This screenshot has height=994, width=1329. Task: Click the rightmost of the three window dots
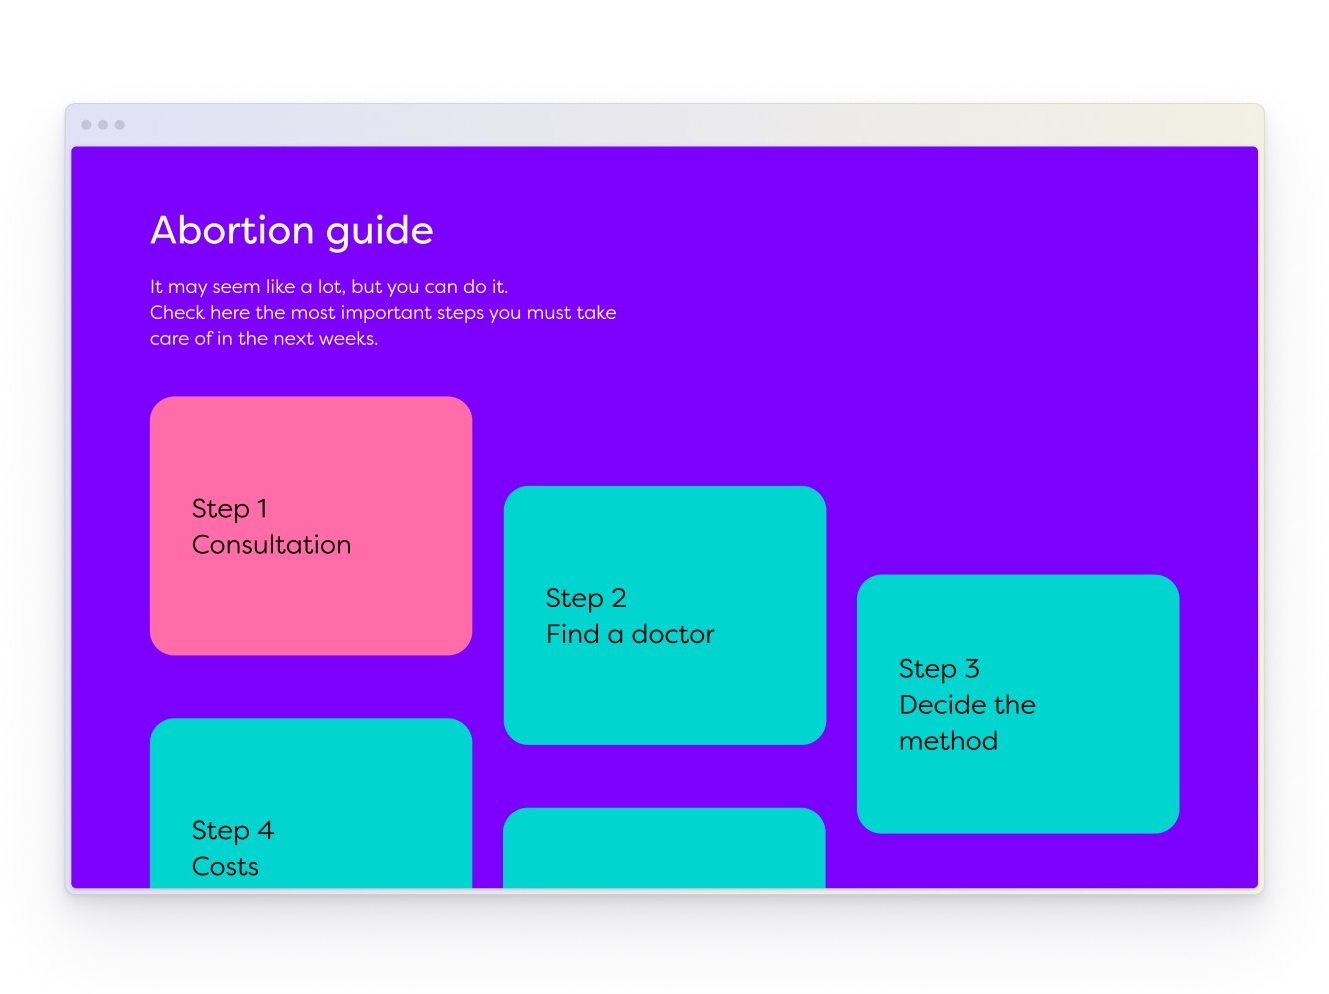click(x=120, y=125)
